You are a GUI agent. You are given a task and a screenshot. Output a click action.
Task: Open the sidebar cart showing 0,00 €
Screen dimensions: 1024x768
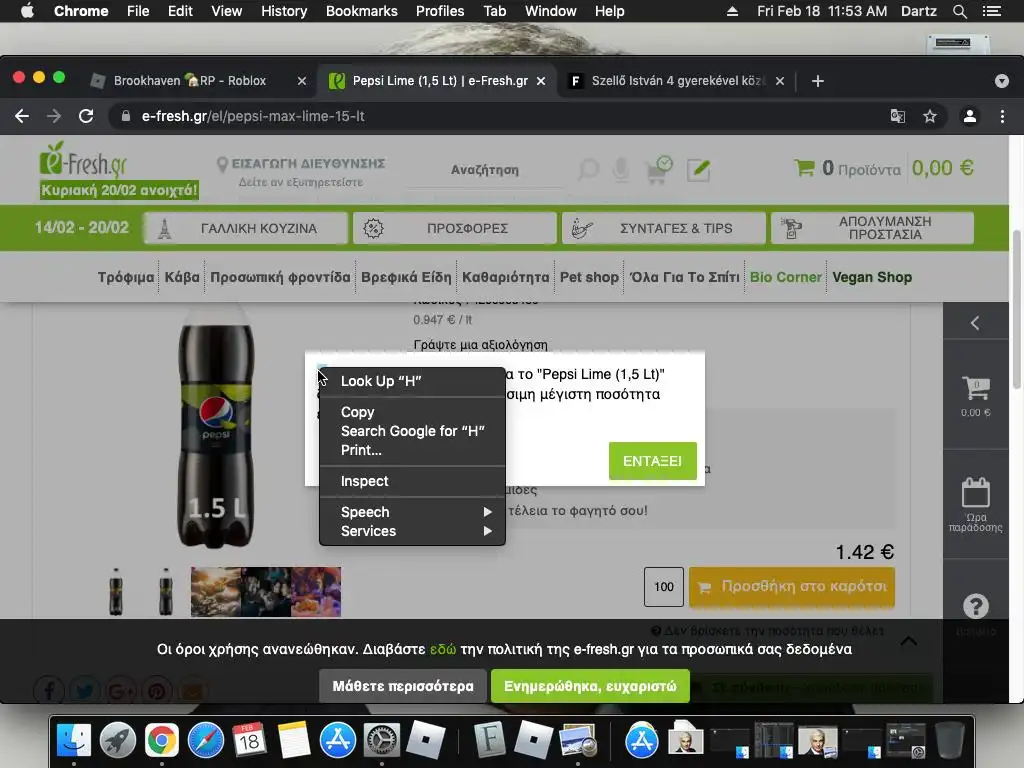(976, 395)
